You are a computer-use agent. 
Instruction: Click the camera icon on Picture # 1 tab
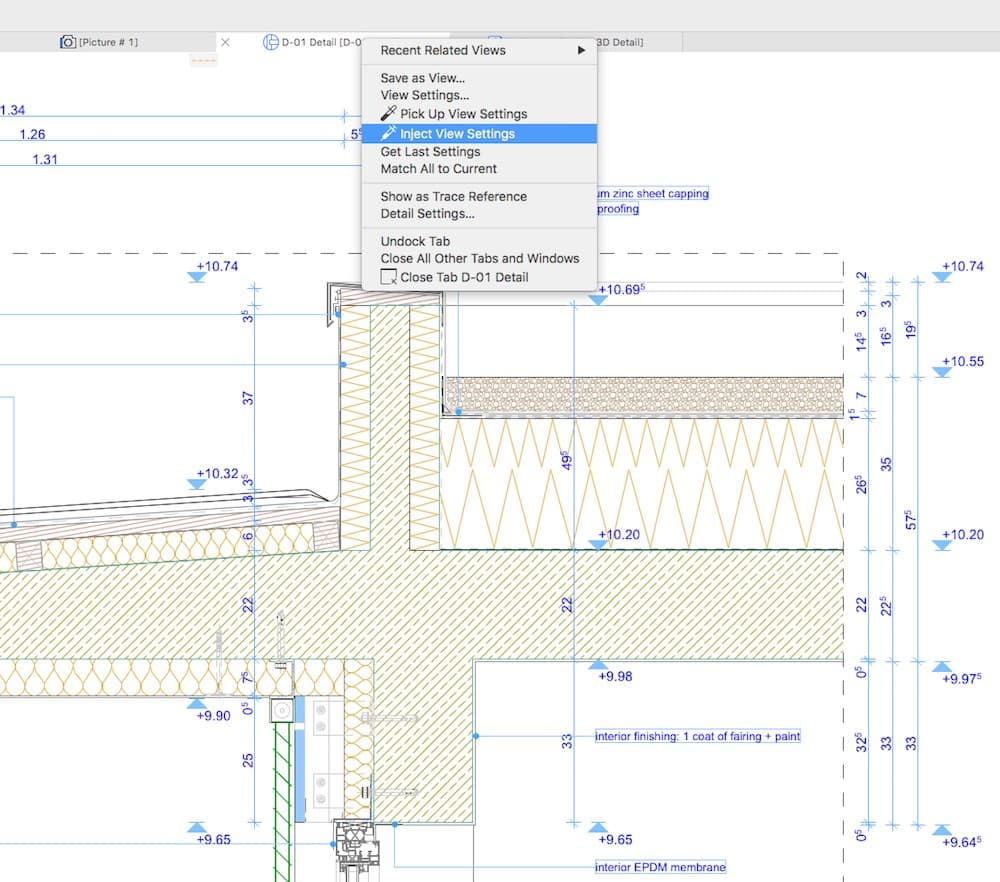68,42
